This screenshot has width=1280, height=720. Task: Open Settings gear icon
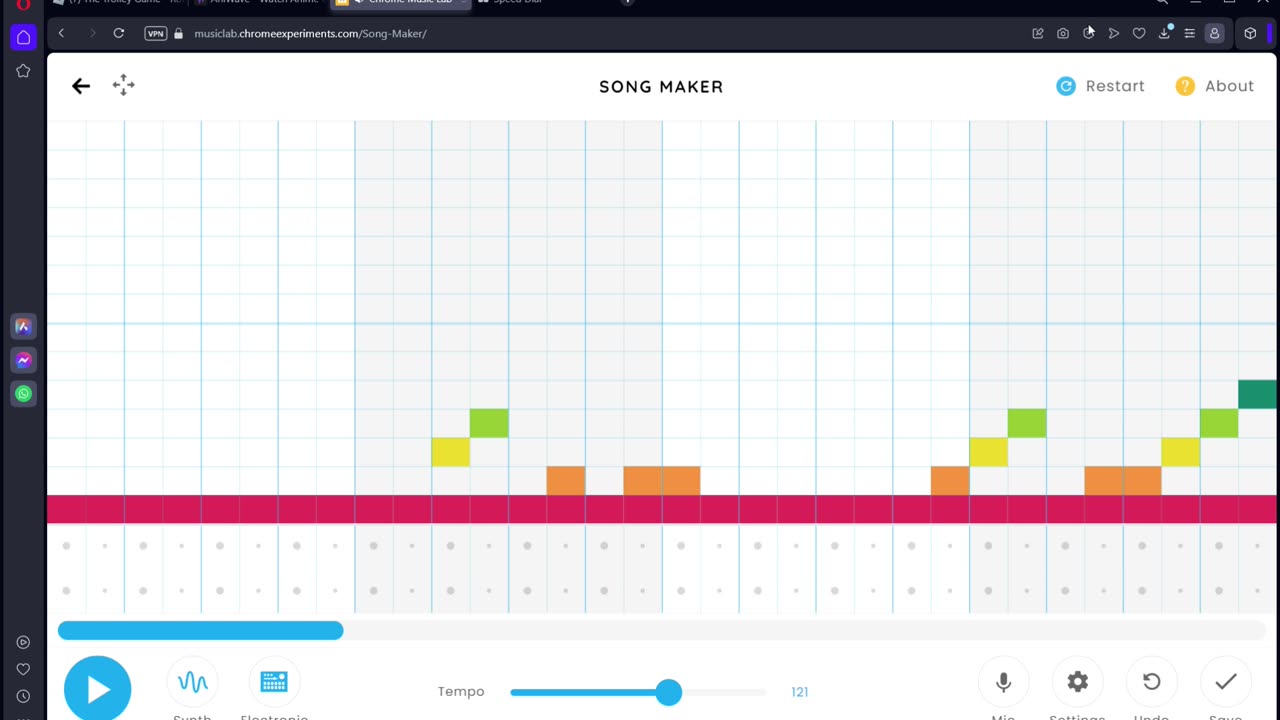pos(1077,682)
